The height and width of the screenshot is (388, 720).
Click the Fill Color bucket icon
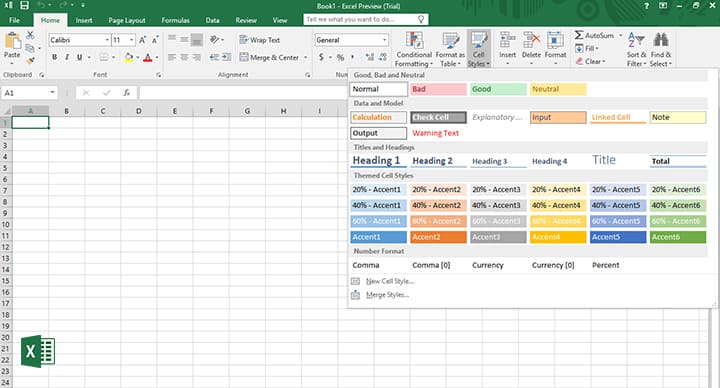tap(129, 57)
